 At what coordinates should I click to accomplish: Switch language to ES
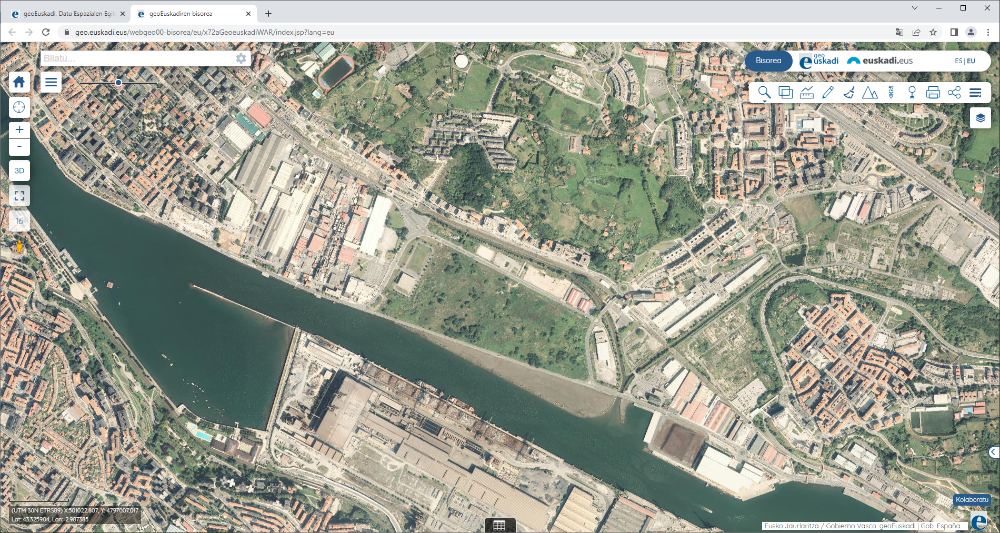[959, 61]
